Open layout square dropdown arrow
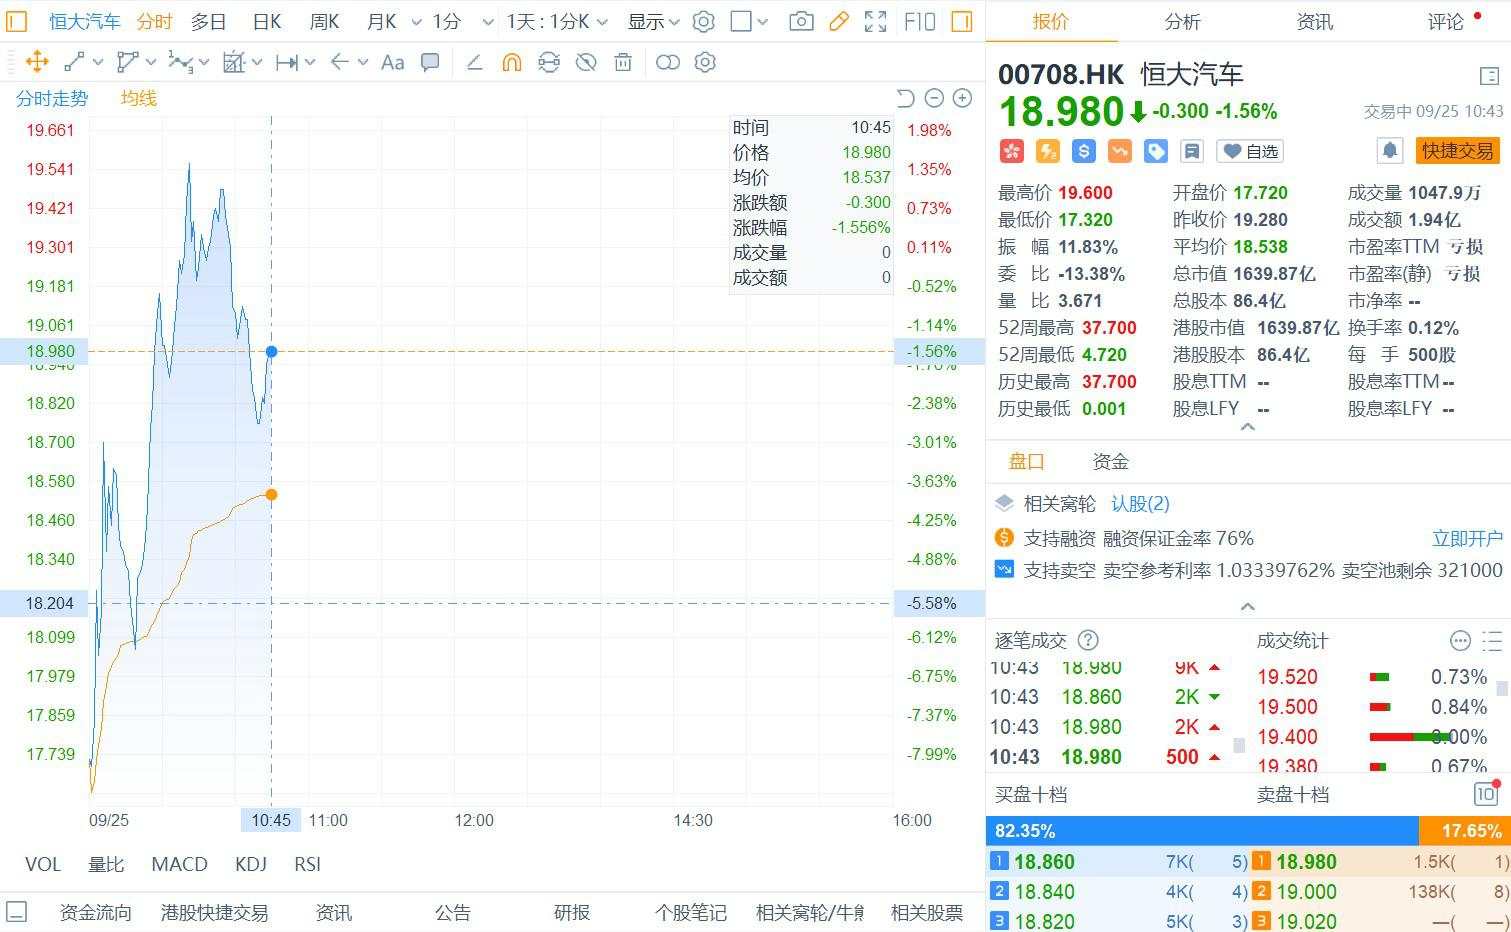 click(x=763, y=22)
